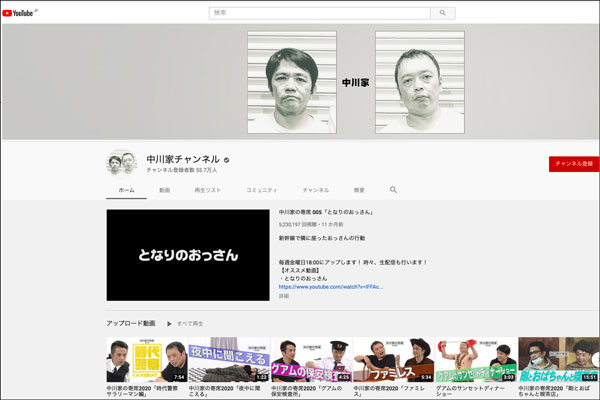This screenshot has width=600, height=400.
Task: Play the featured となりのおっさん video
Action: [188, 254]
